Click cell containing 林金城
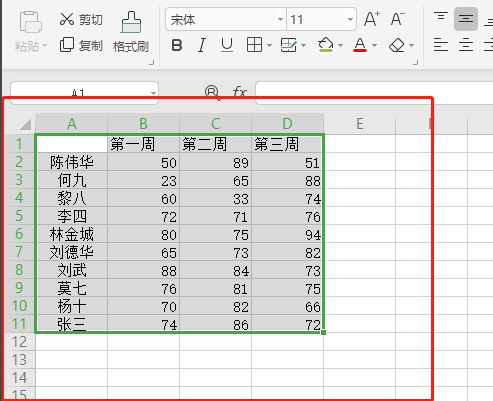The image size is (493, 401). click(x=71, y=234)
